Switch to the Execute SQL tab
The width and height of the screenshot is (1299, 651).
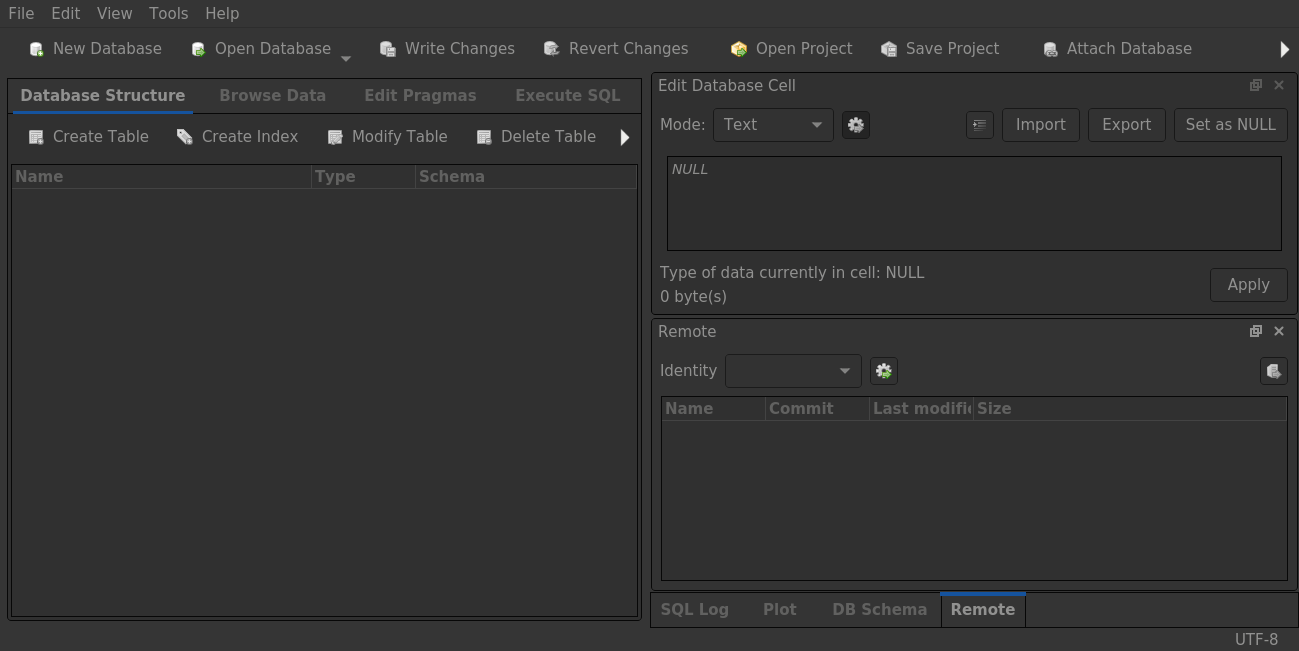tap(568, 96)
